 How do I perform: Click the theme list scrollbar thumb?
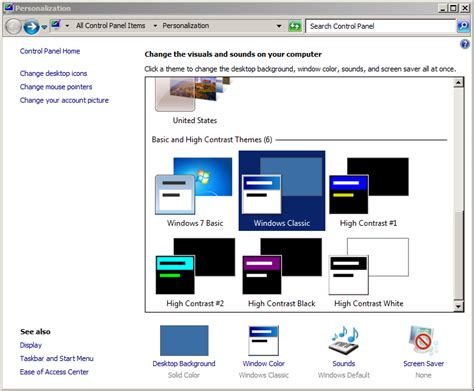tap(459, 256)
